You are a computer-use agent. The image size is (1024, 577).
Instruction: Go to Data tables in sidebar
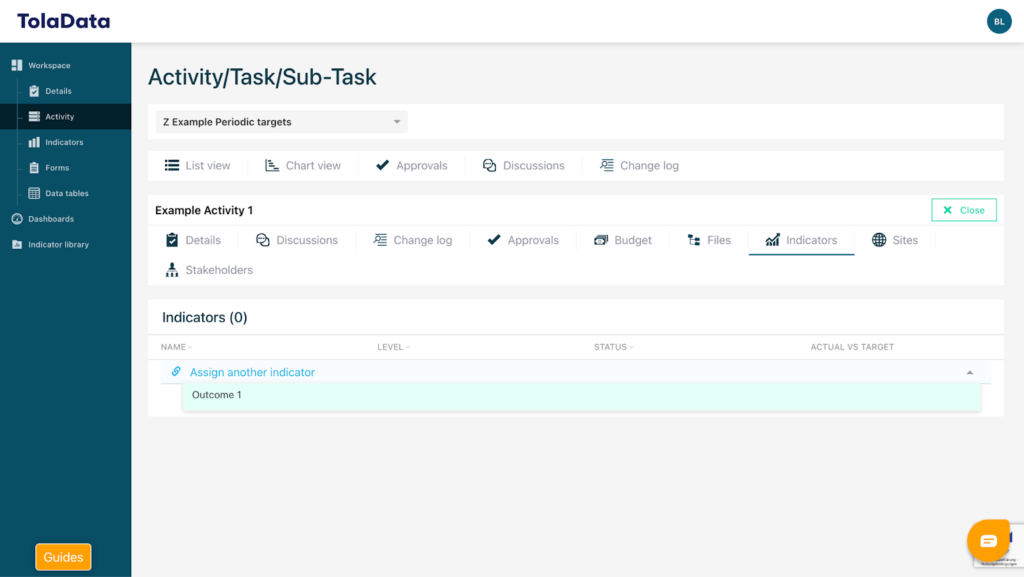click(x=66, y=194)
